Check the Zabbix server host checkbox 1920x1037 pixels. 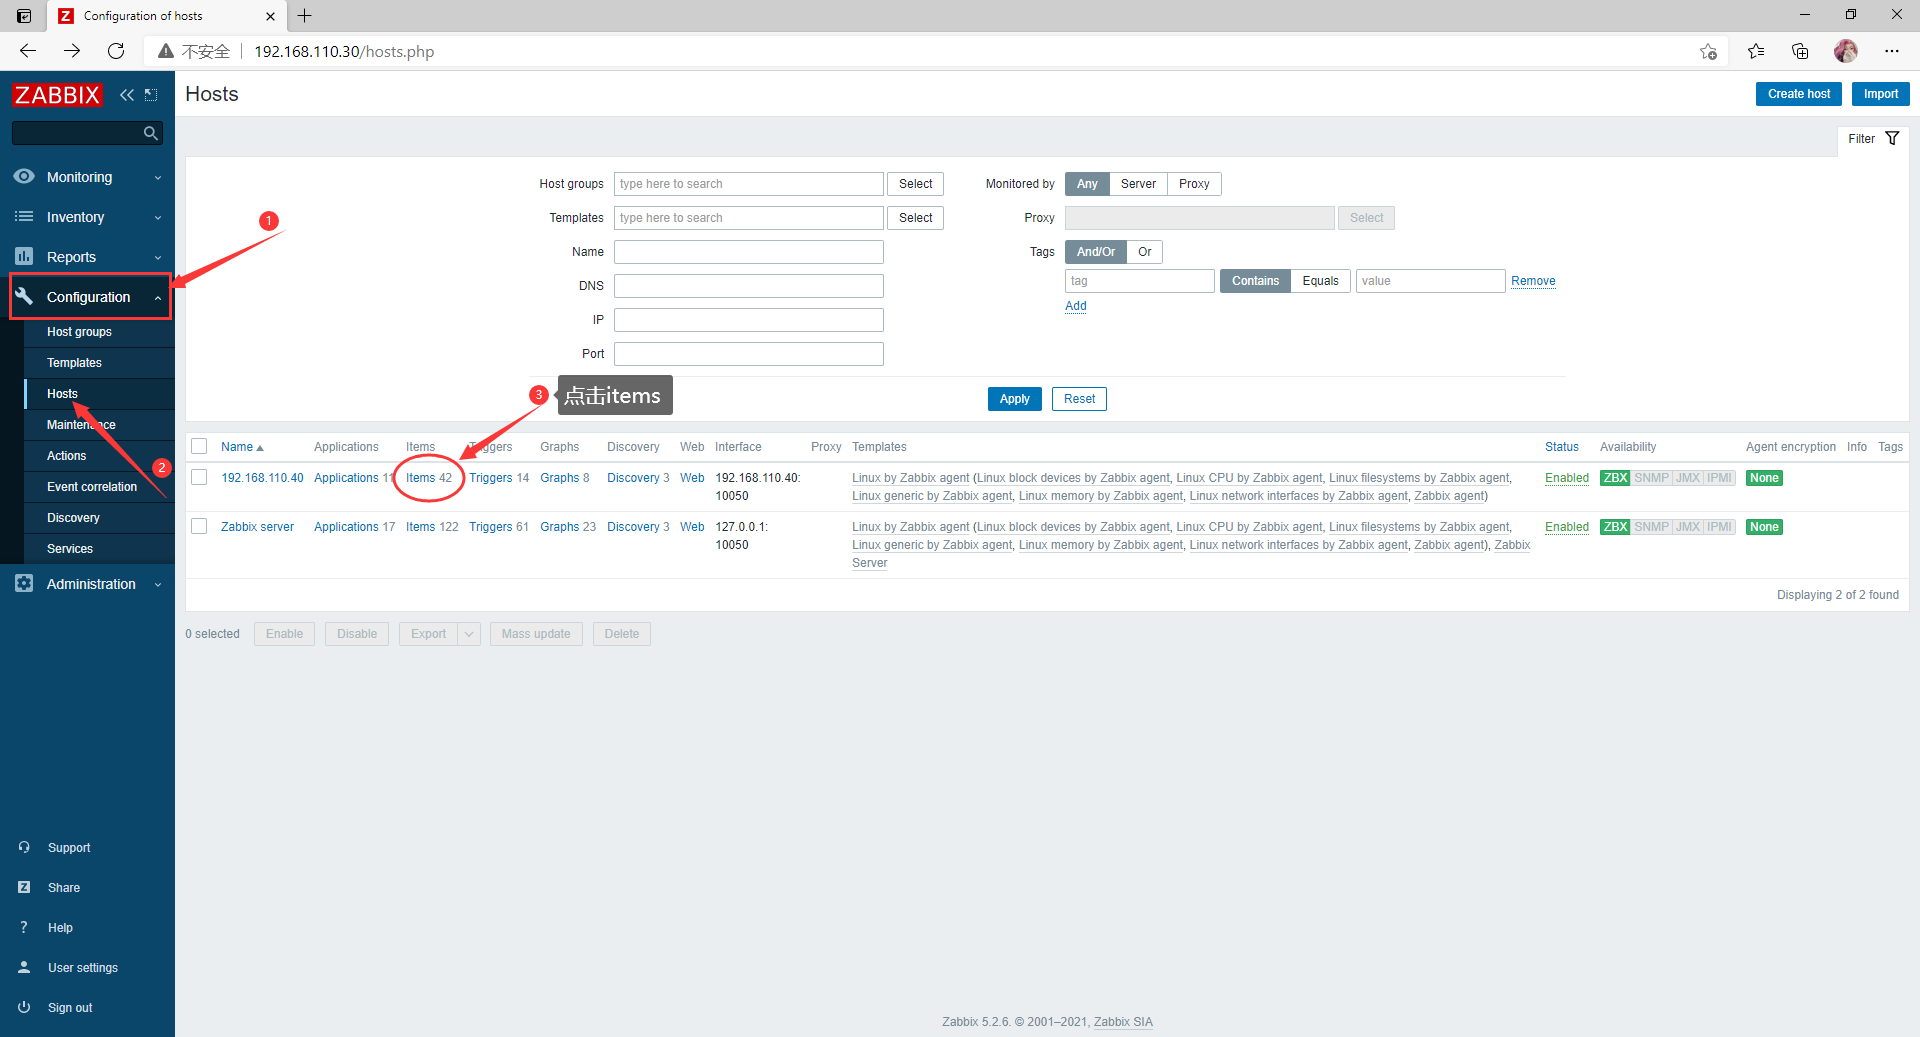tap(199, 526)
